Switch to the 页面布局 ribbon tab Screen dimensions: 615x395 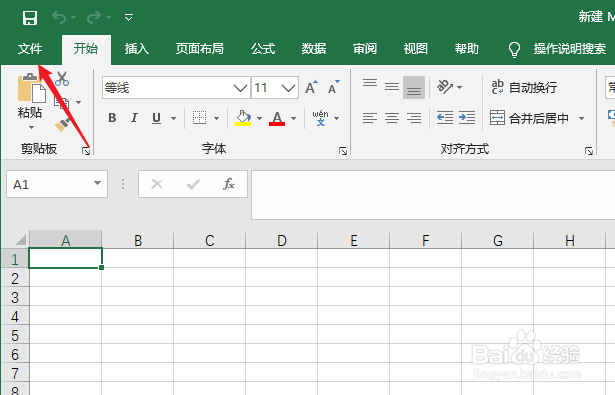(200, 49)
